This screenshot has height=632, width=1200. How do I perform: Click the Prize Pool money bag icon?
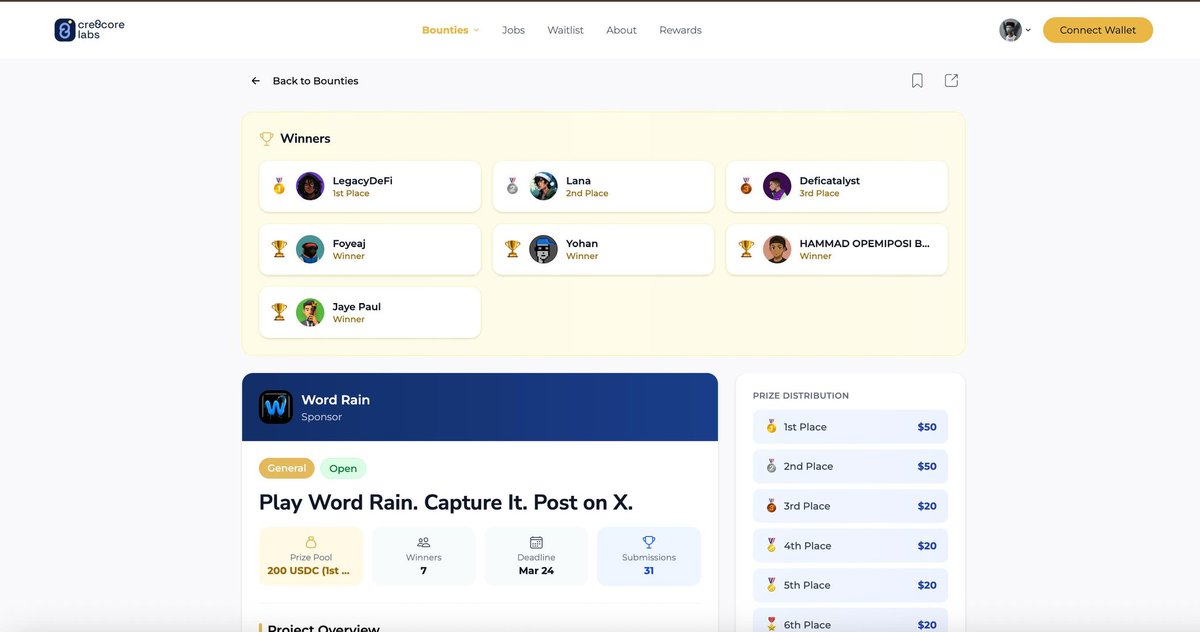click(x=310, y=542)
